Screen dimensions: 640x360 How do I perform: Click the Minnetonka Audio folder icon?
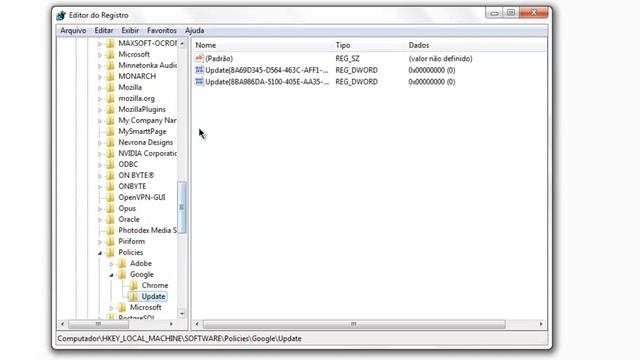(110, 65)
